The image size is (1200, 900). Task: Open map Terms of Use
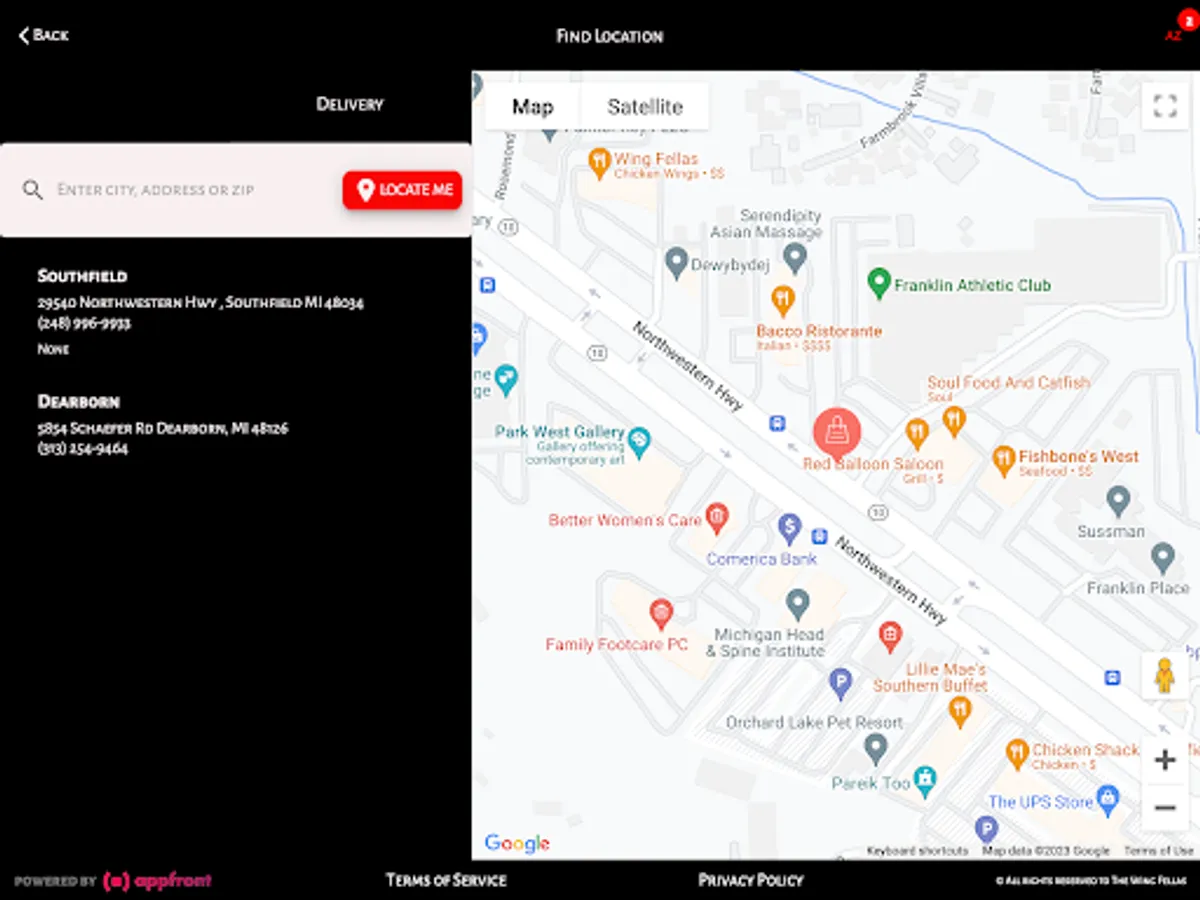pyautogui.click(x=1159, y=851)
